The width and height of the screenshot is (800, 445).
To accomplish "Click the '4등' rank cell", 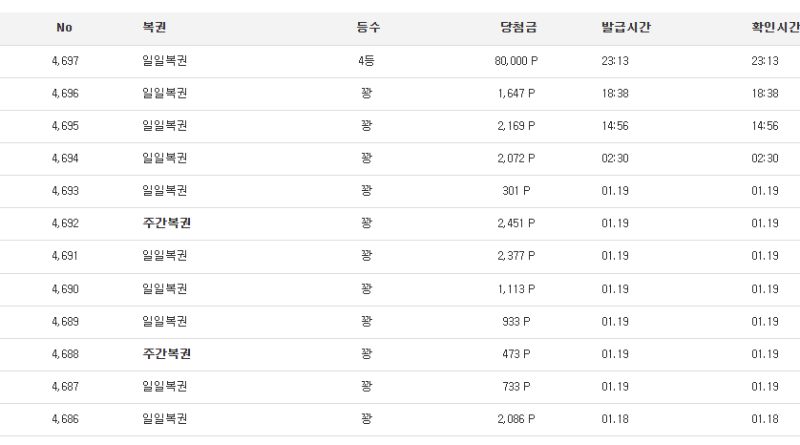I will [x=366, y=61].
